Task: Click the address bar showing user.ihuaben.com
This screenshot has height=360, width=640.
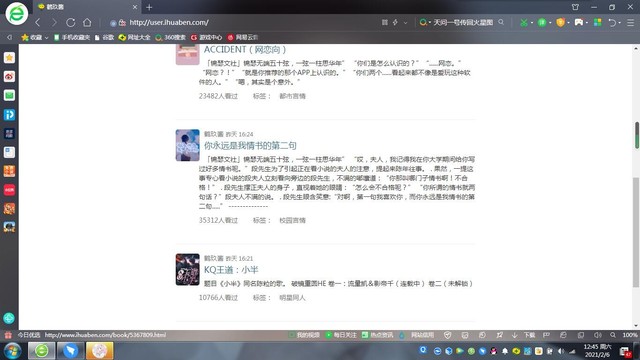Action: pos(169,22)
